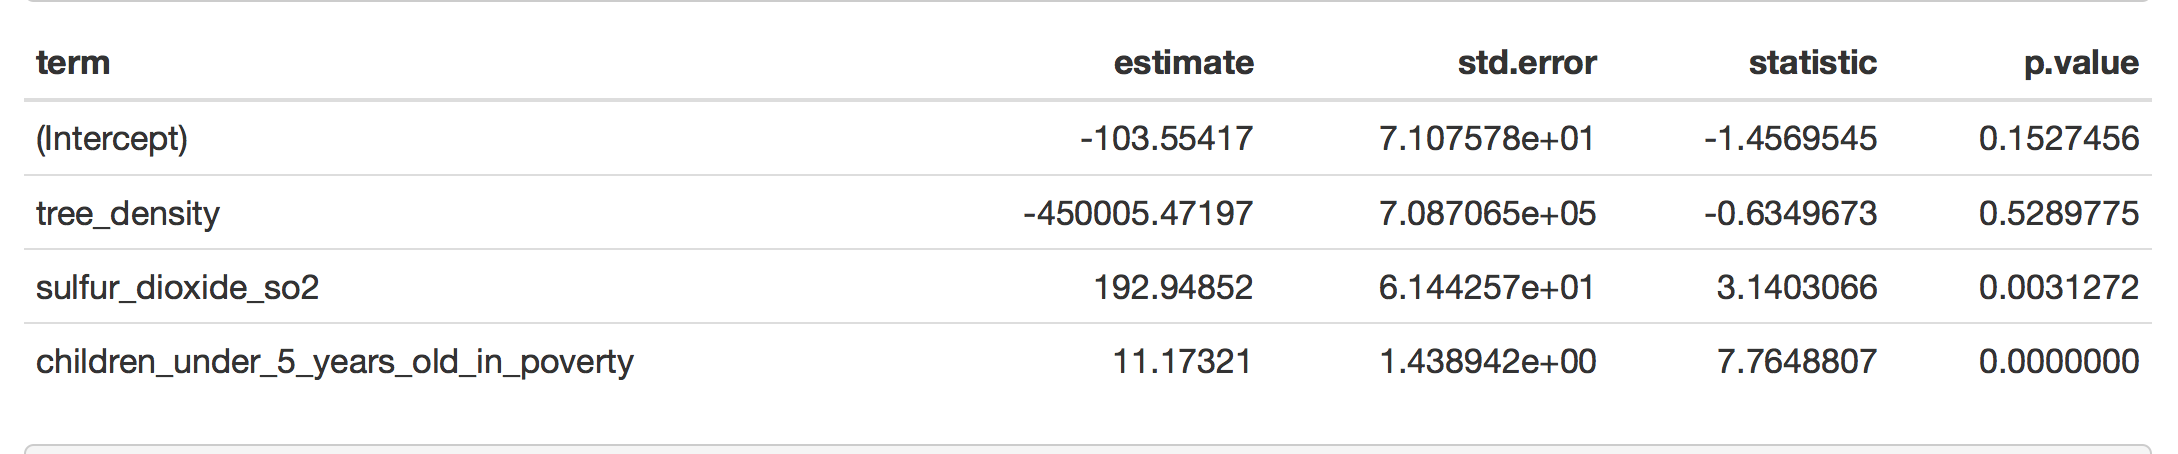Select the children_under_5_years_old_in_poverty term cell
Viewport: 2178px width, 454px height.
tap(335, 362)
